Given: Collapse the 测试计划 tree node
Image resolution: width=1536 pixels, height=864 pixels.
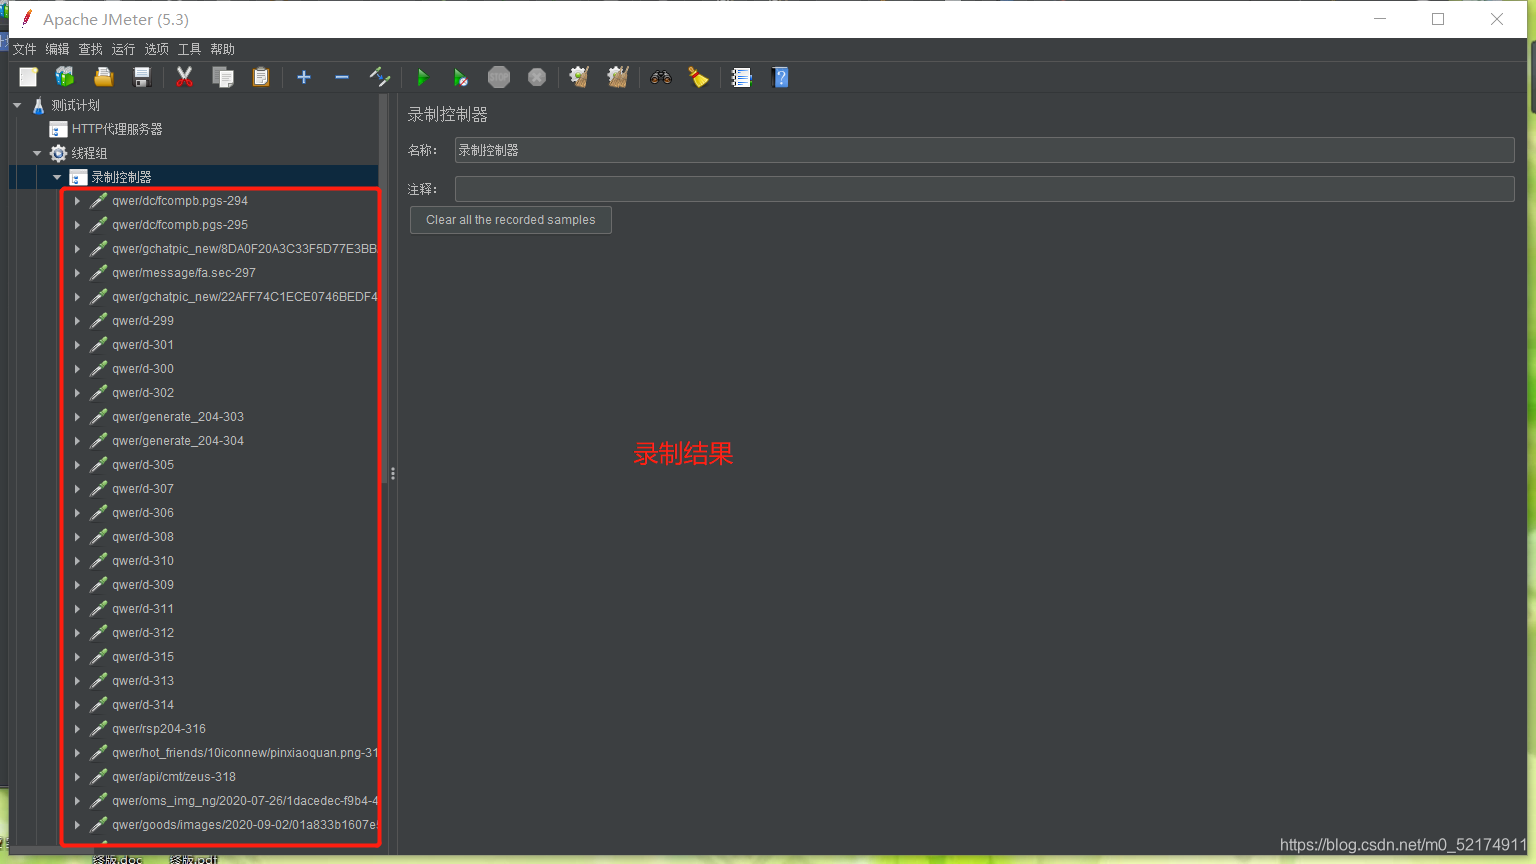Looking at the screenshot, I should click(17, 105).
